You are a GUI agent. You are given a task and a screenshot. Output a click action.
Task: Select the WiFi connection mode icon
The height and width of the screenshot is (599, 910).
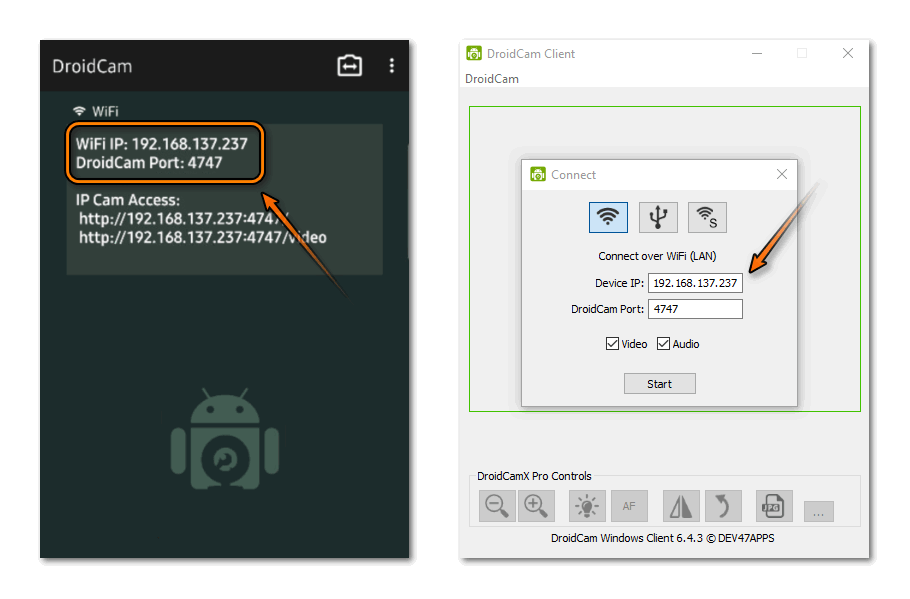[x=608, y=218]
